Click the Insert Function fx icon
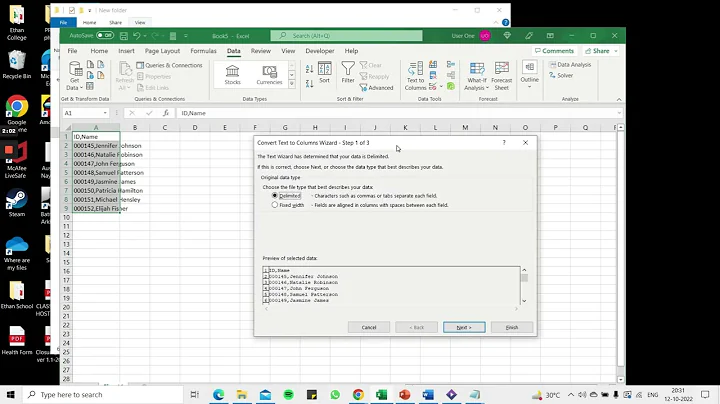Image resolution: width=720 pixels, height=404 pixels. [166, 113]
